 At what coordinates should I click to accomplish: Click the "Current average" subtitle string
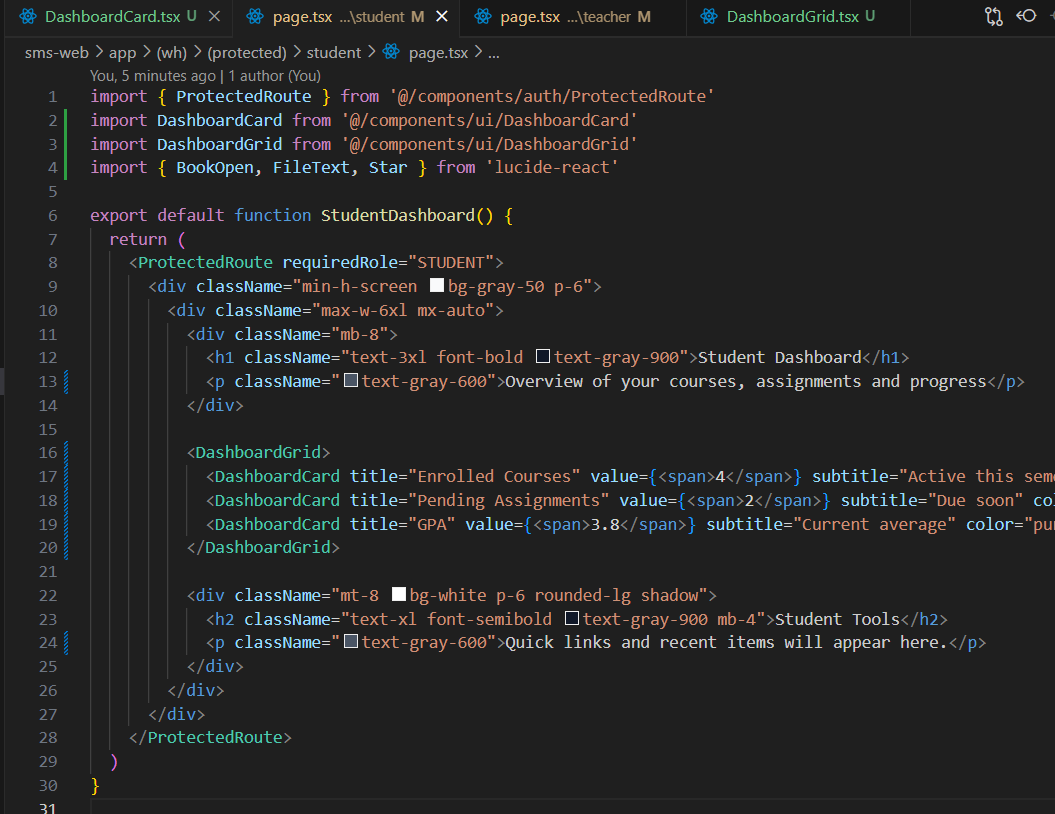[x=874, y=524]
